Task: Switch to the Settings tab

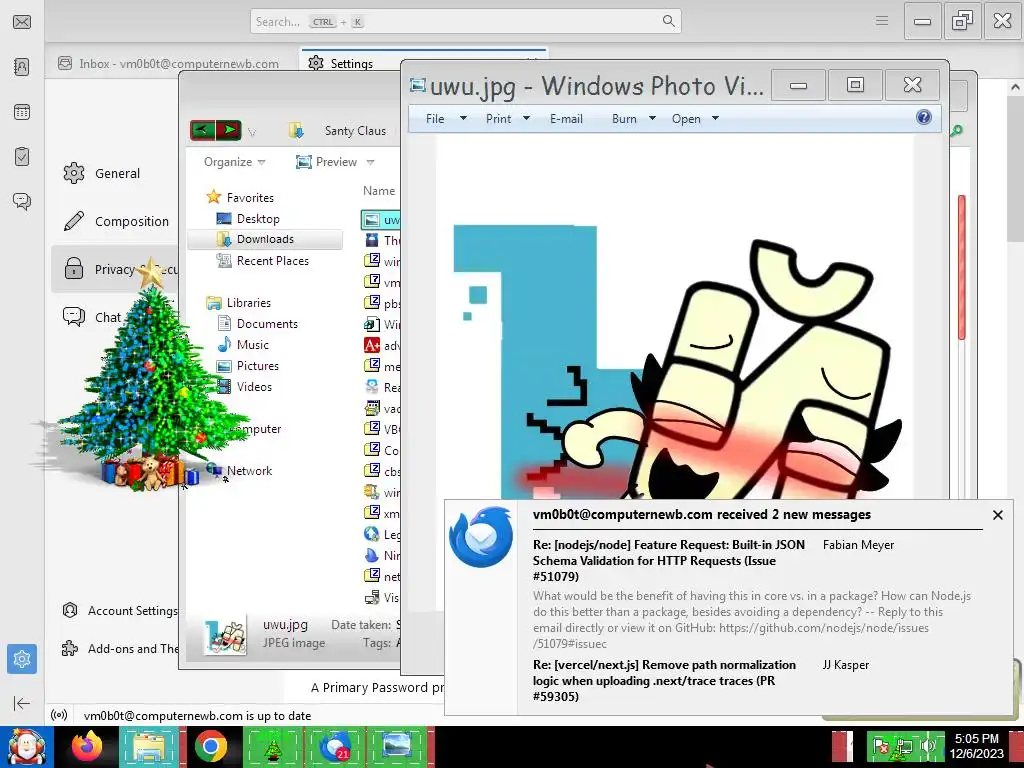Action: point(351,63)
